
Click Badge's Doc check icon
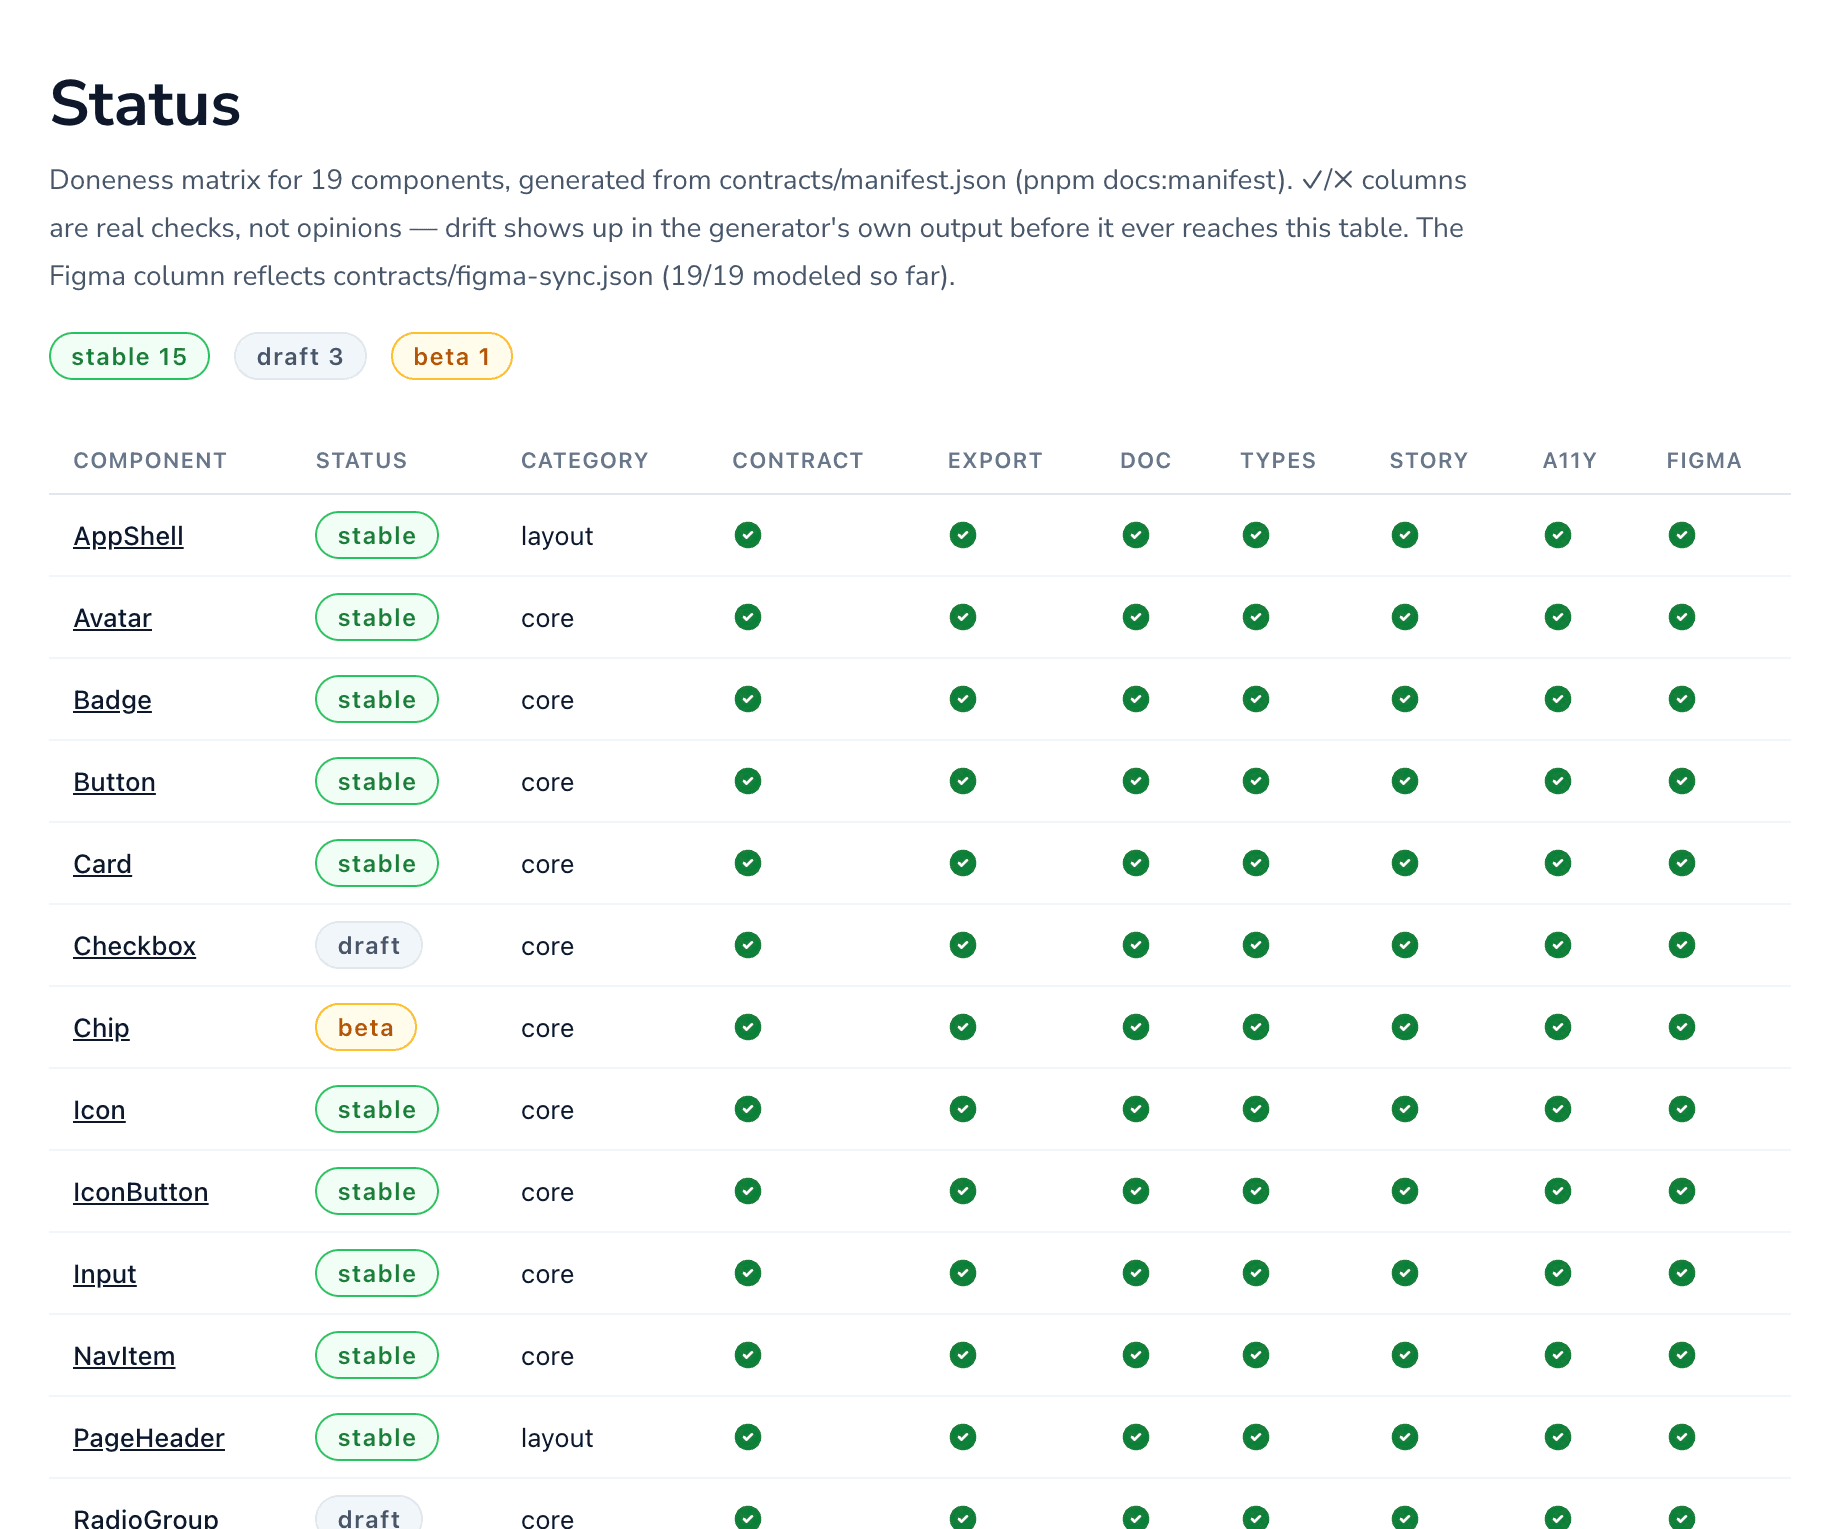tap(1136, 699)
